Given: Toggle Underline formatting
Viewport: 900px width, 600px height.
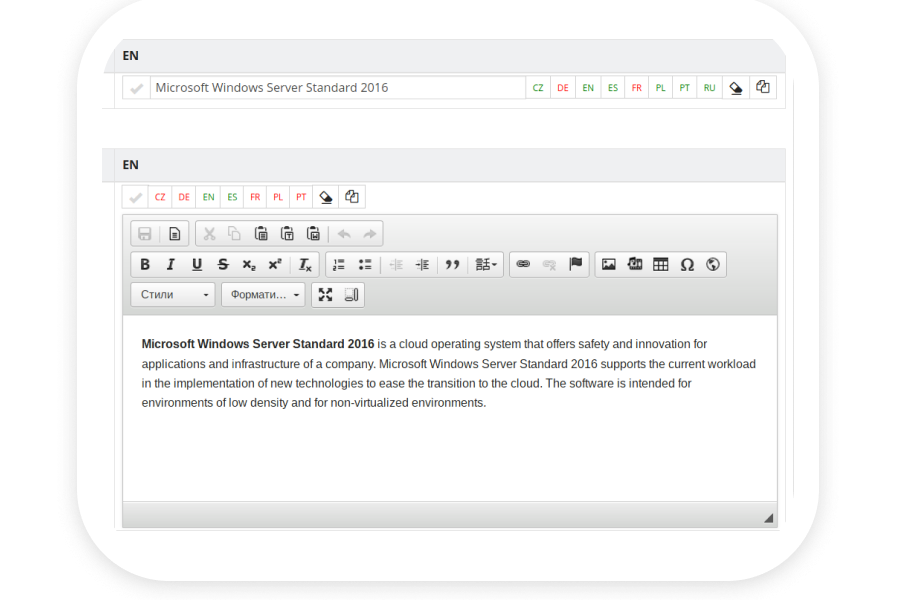Looking at the screenshot, I should 197,264.
